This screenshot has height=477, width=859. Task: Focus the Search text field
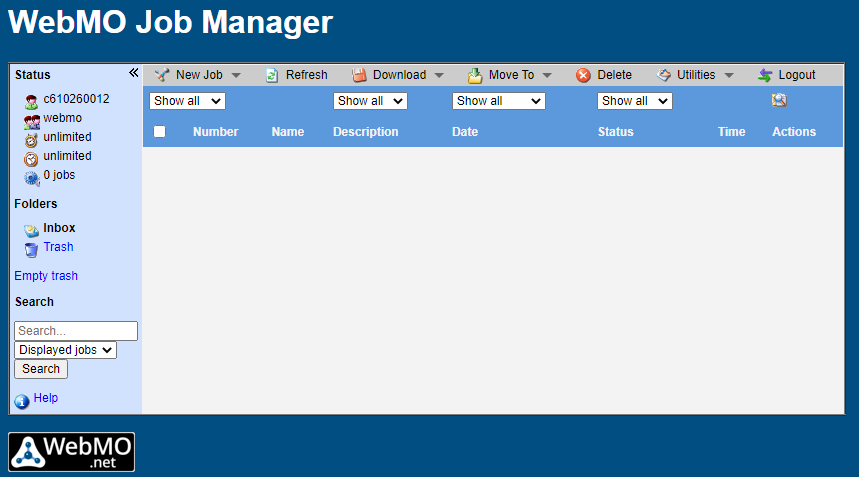pyautogui.click(x=76, y=331)
